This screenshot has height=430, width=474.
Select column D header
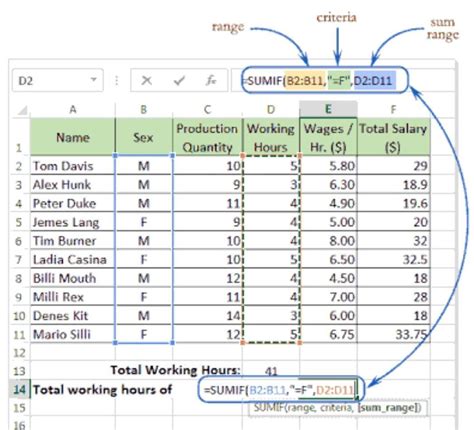[271, 110]
